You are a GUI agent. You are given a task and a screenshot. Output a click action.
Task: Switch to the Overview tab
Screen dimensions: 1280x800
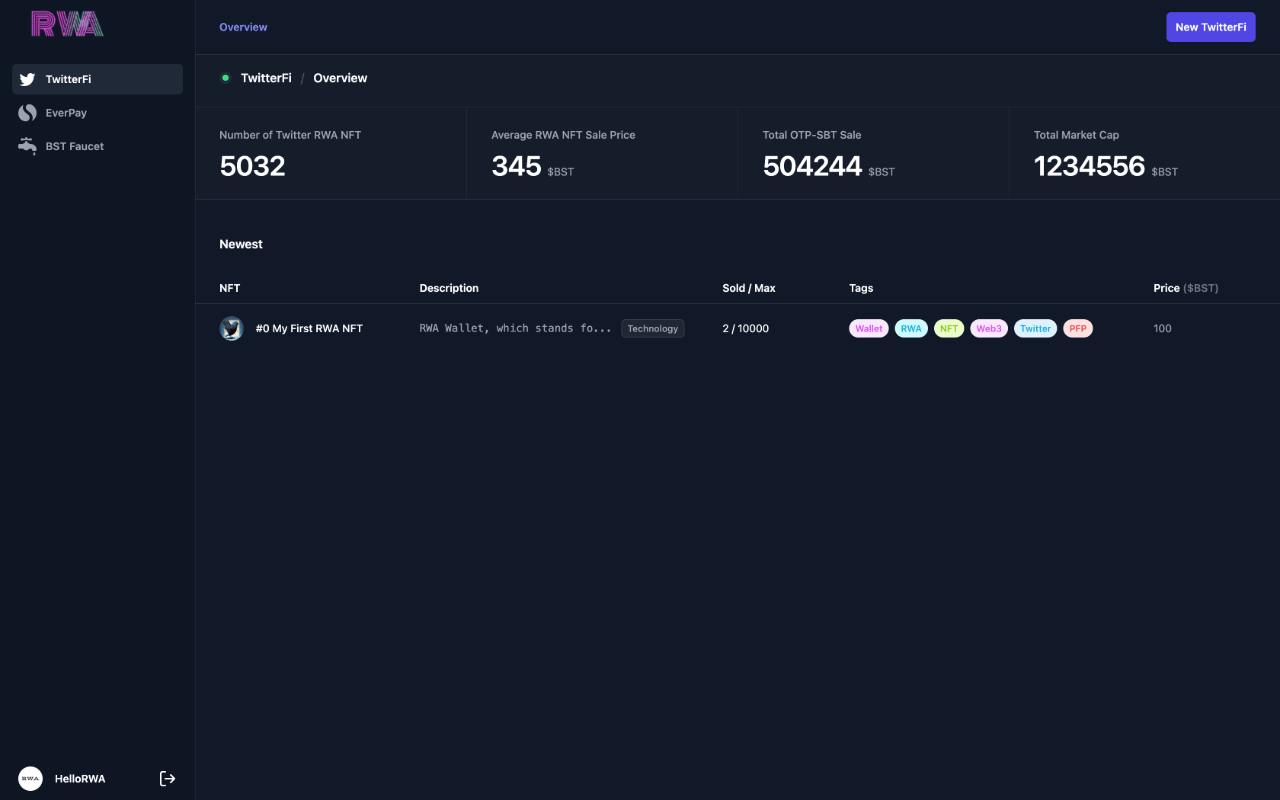tap(243, 27)
